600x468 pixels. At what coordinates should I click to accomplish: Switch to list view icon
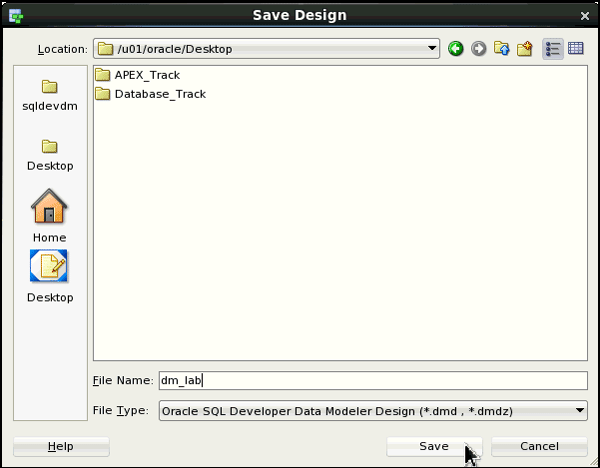click(x=553, y=49)
